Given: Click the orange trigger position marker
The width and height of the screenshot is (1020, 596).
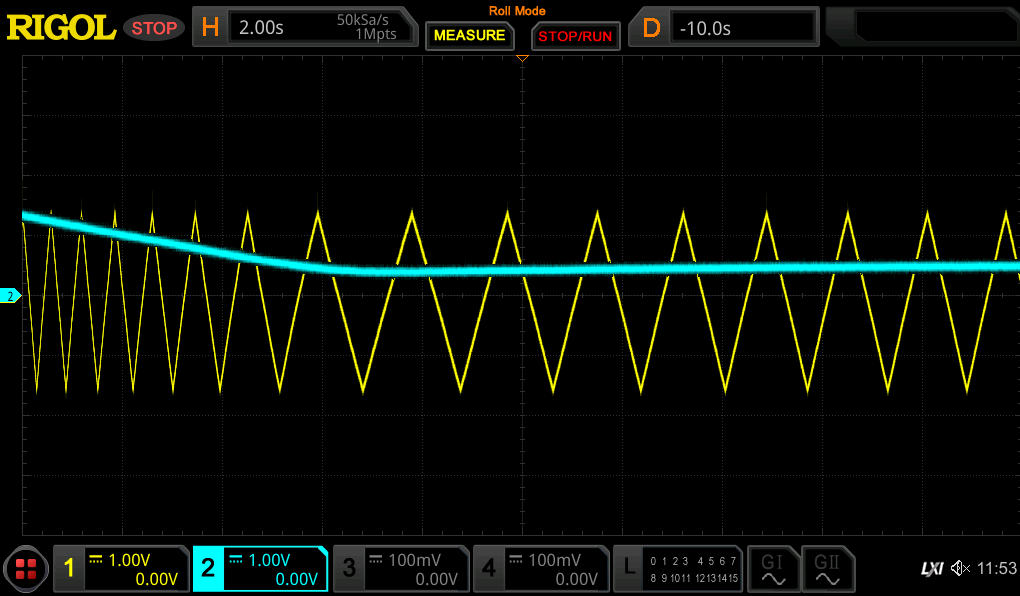Looking at the screenshot, I should click(x=522, y=59).
